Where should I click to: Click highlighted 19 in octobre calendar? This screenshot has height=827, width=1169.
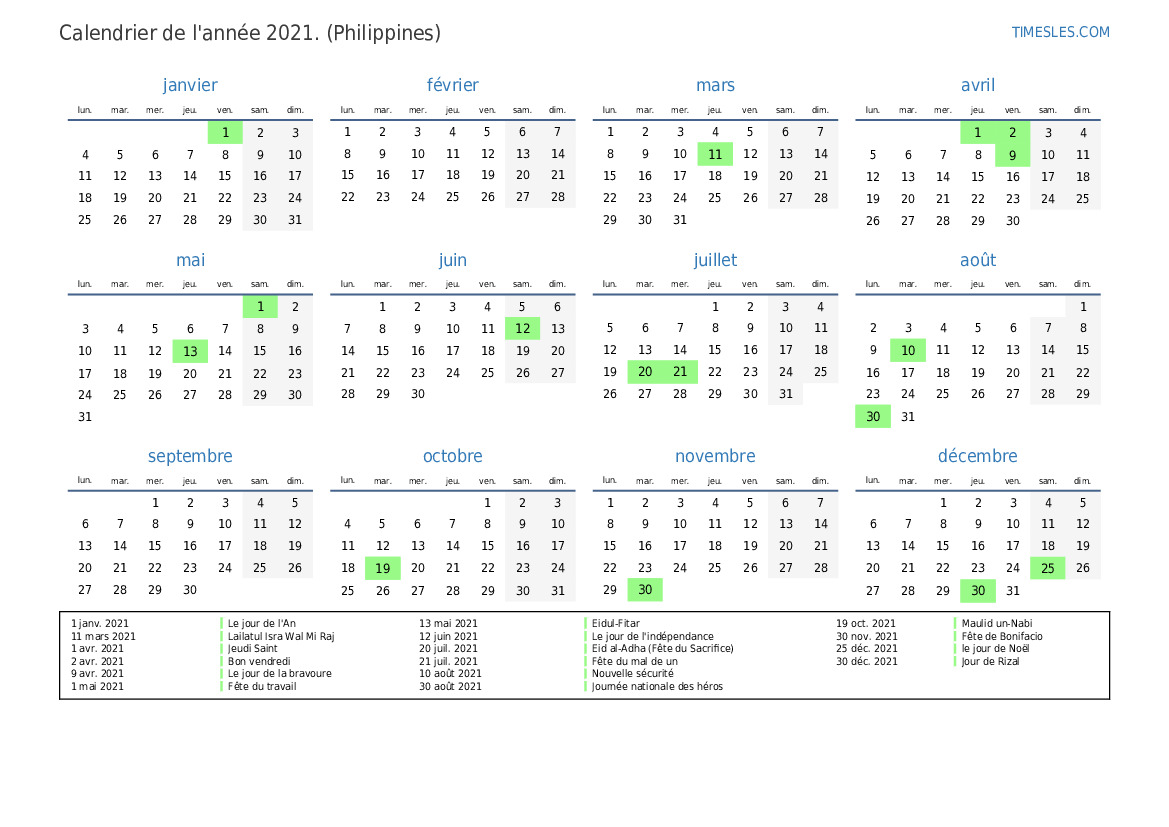382,568
